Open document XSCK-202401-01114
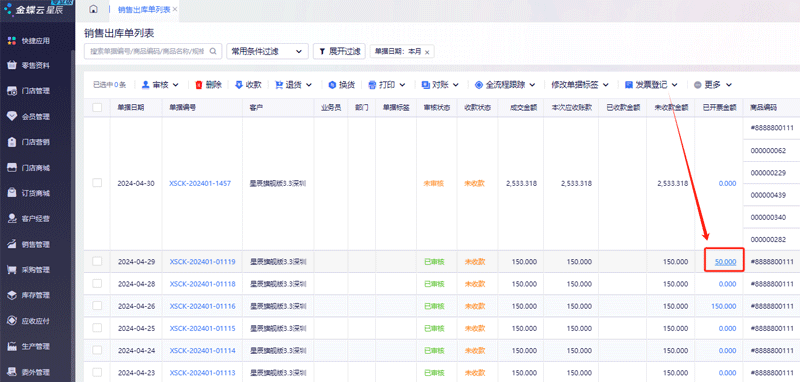Viewport: 800px width, 382px height. (202, 350)
